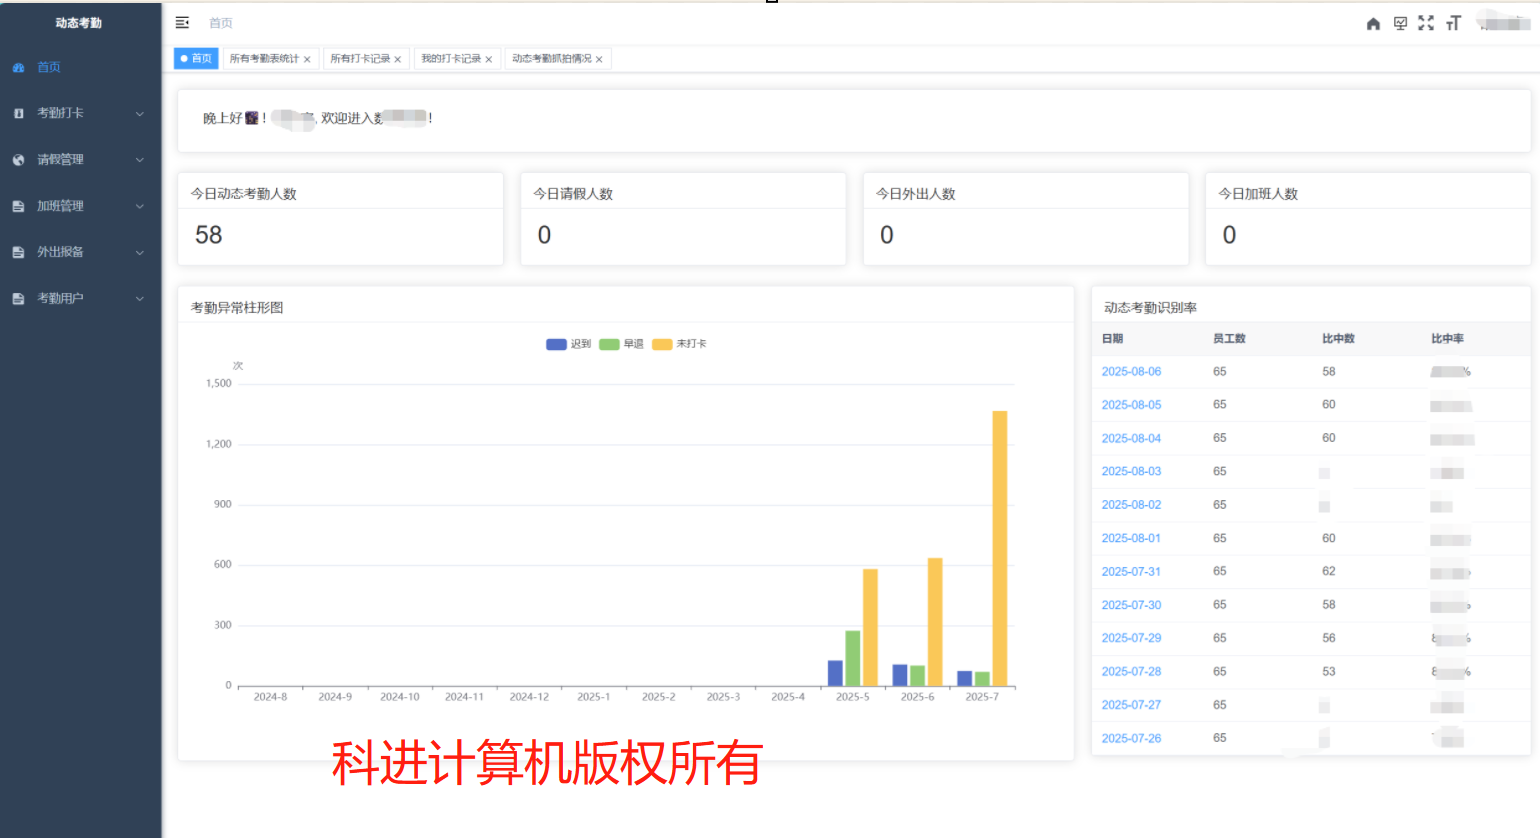This screenshot has width=1540, height=838.
Task: Click the 日期 column header
Action: pos(1112,339)
